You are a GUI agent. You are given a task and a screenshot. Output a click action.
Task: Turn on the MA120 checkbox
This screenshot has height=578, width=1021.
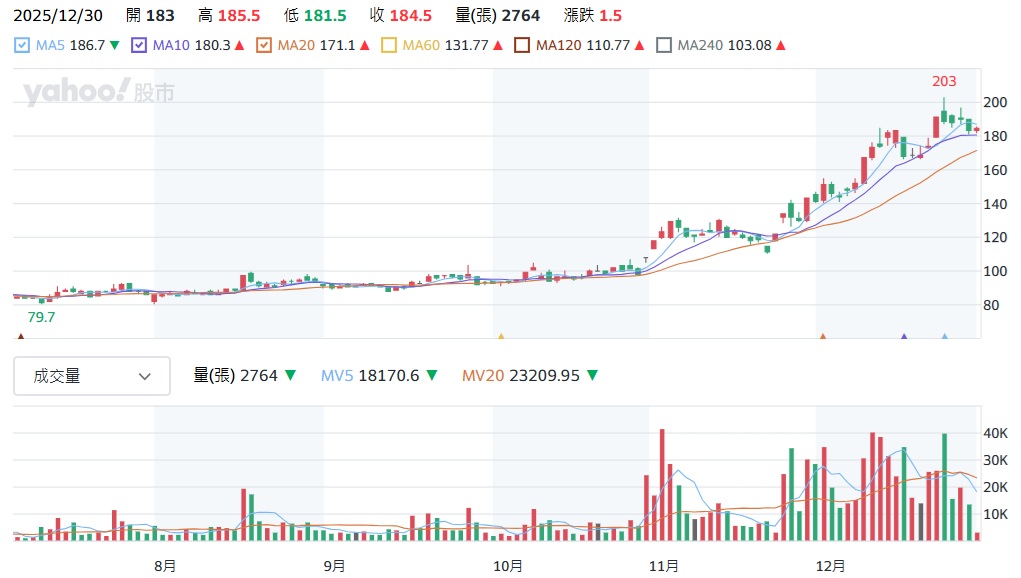(522, 45)
